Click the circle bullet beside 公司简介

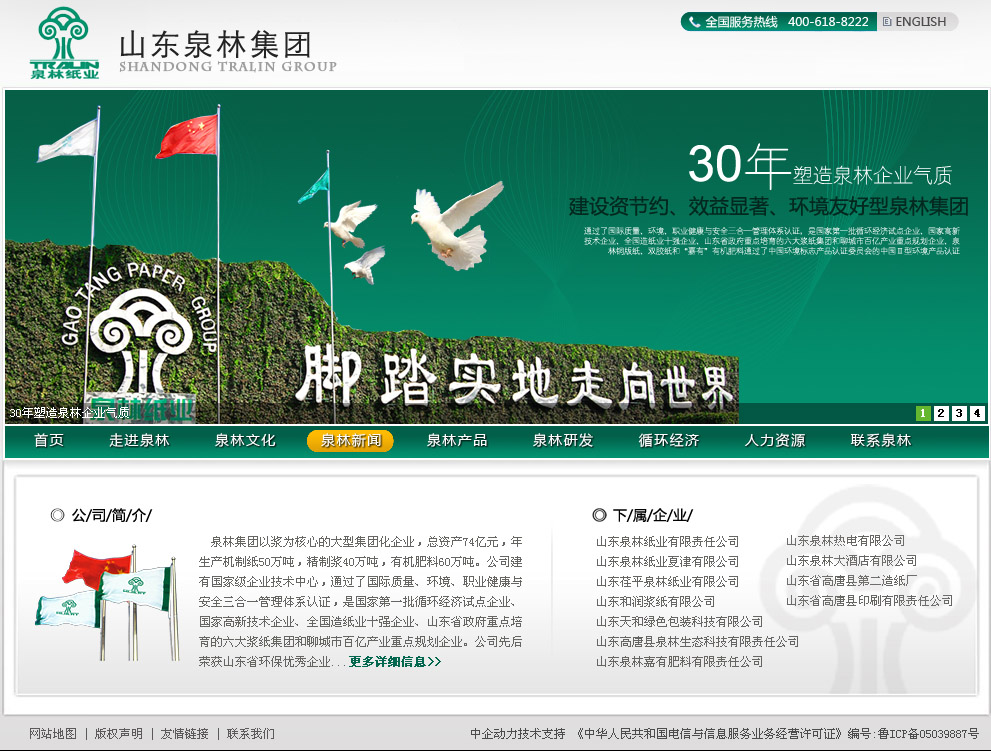click(x=58, y=515)
